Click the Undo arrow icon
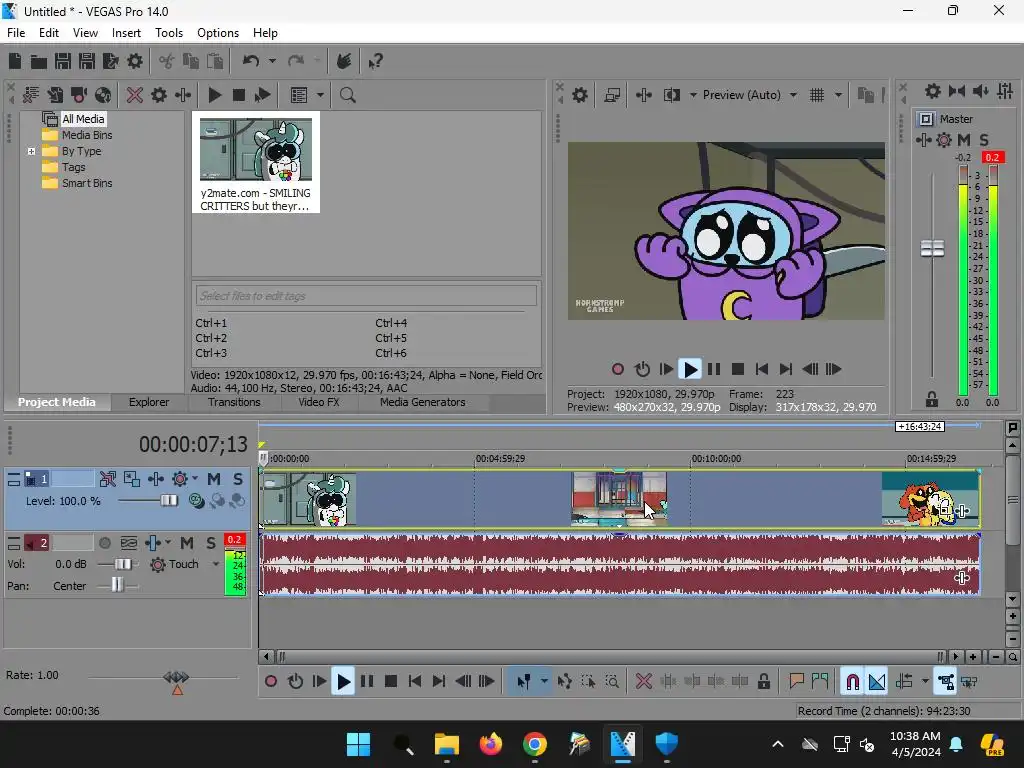1024x768 pixels. click(251, 61)
